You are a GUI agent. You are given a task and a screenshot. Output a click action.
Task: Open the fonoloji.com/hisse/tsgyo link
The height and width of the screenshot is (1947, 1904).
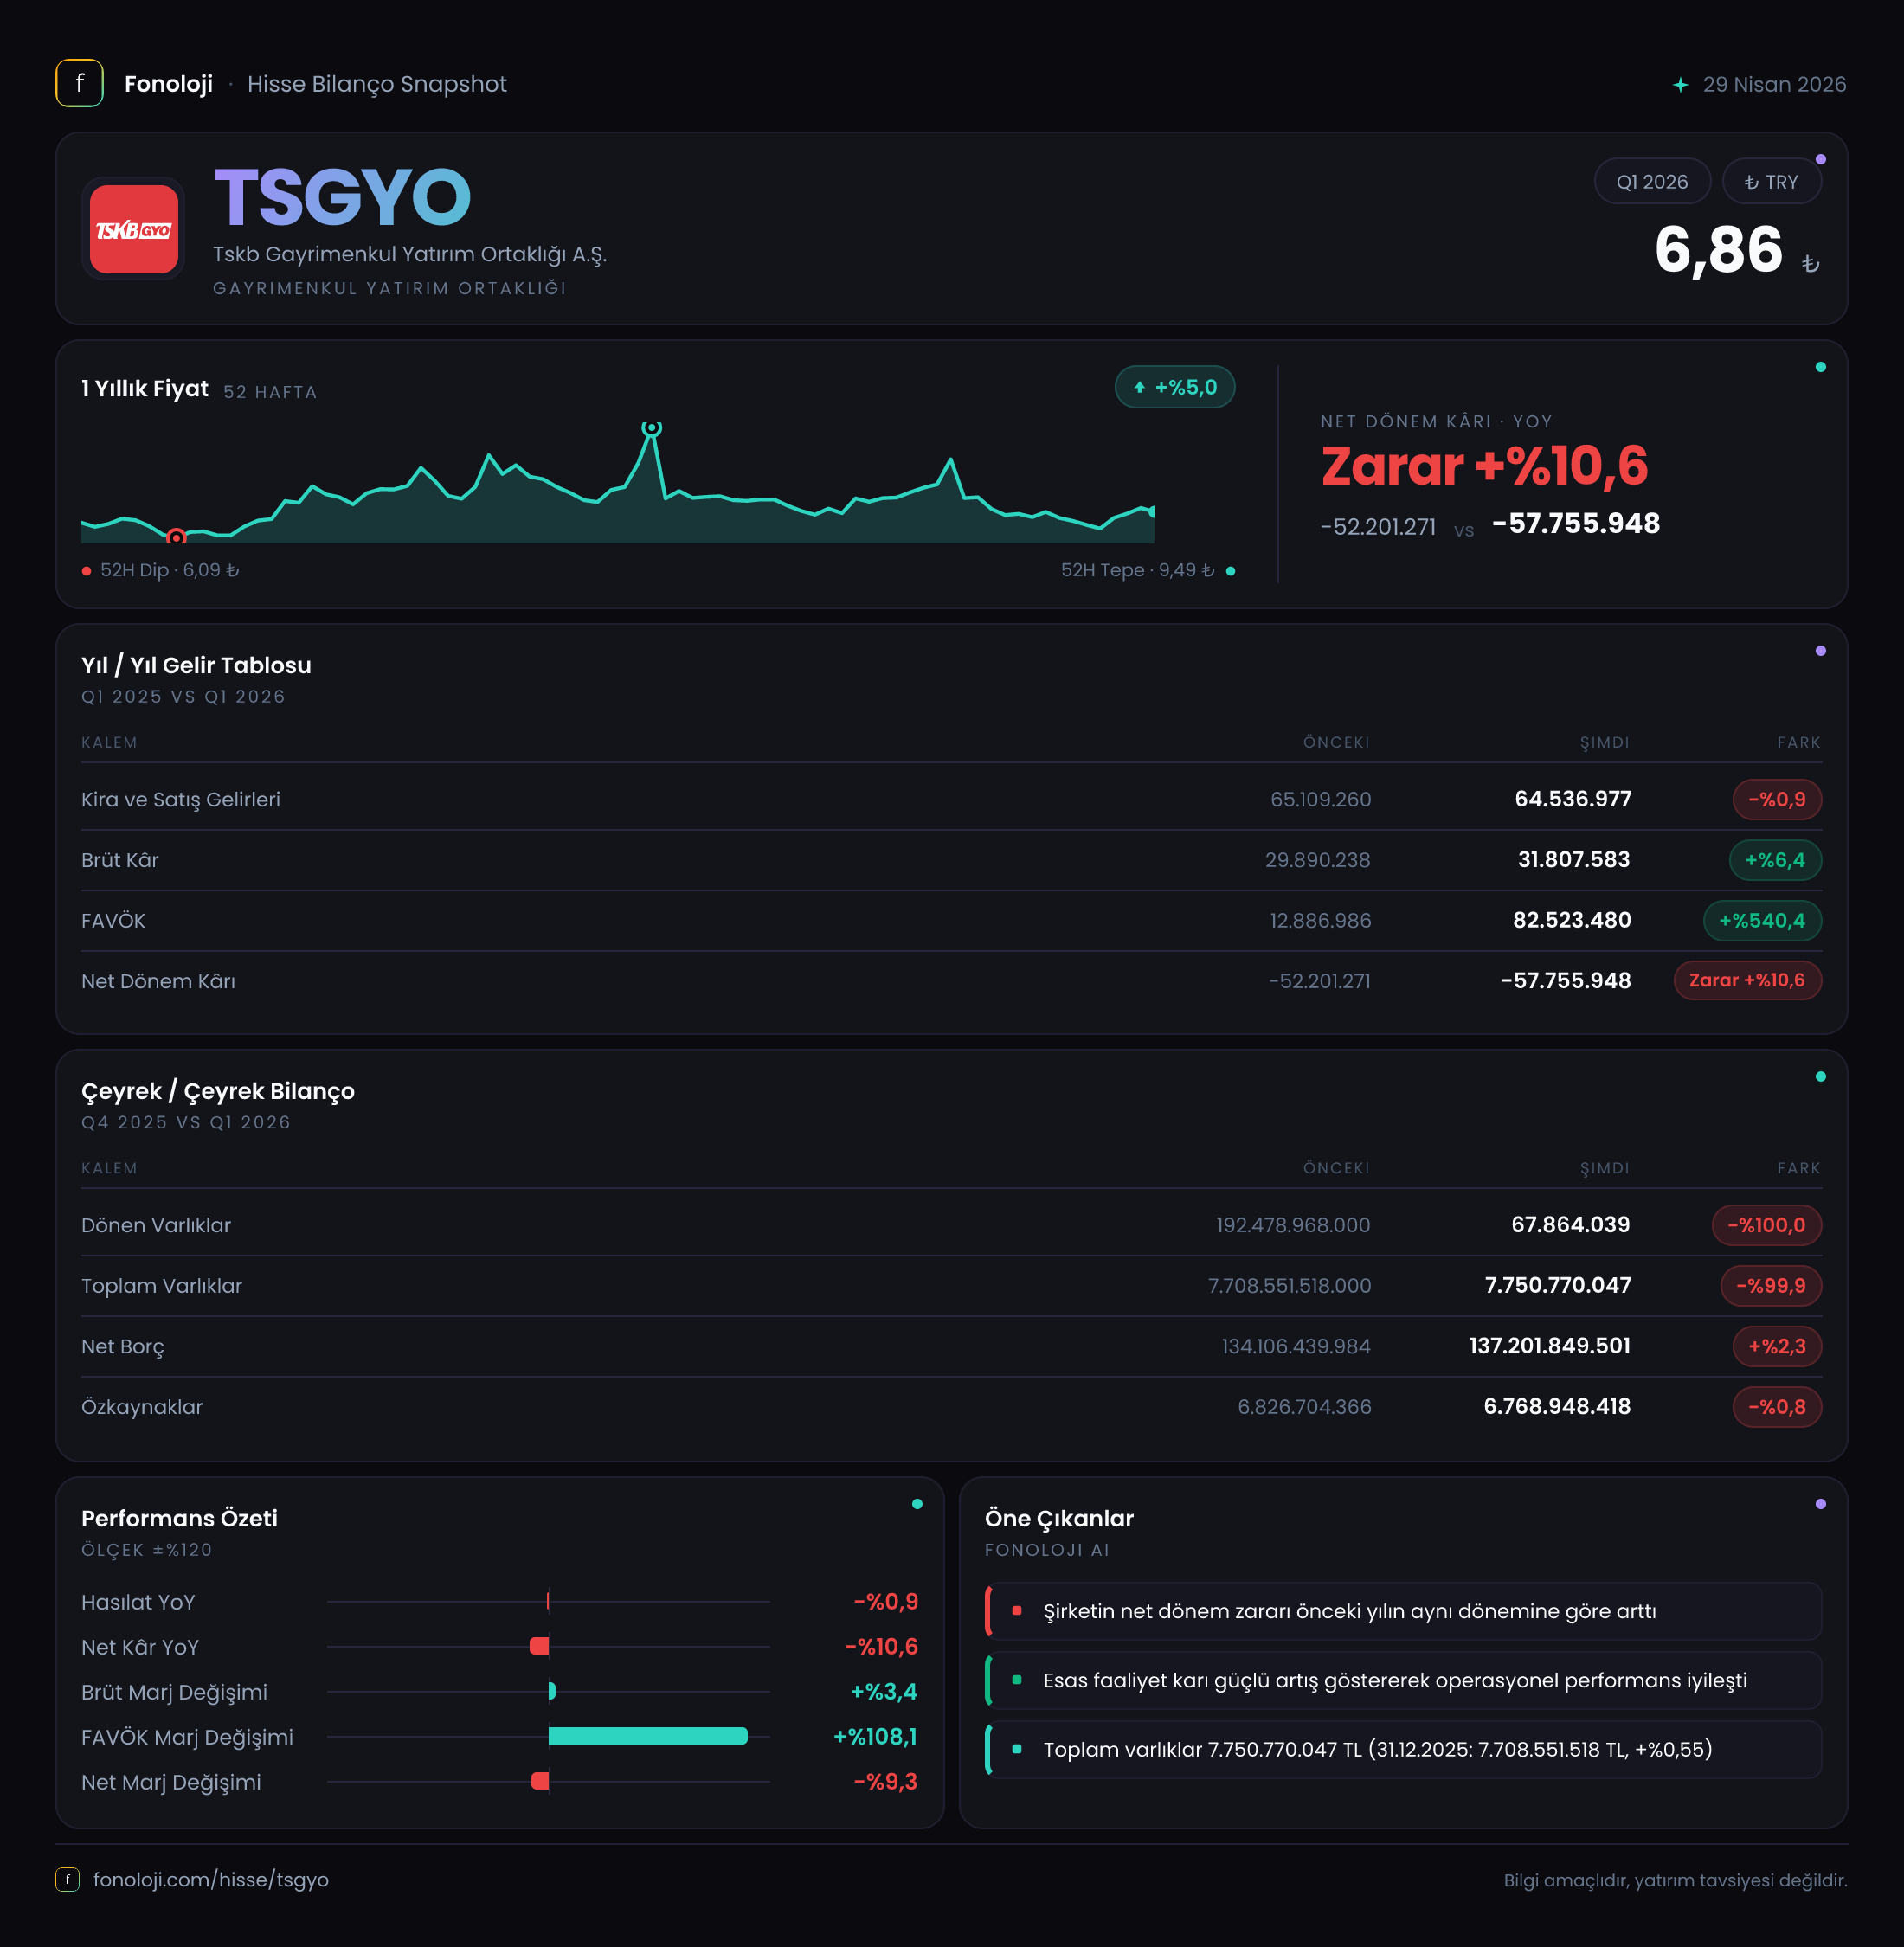tap(211, 1879)
